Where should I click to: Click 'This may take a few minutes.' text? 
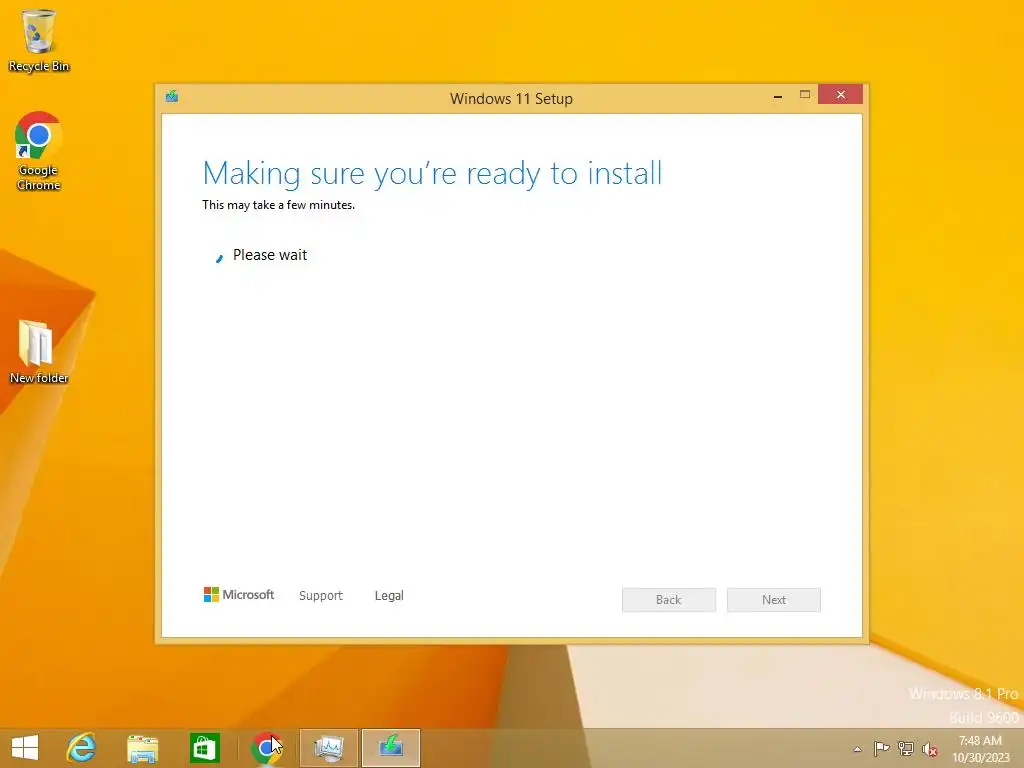click(x=278, y=205)
